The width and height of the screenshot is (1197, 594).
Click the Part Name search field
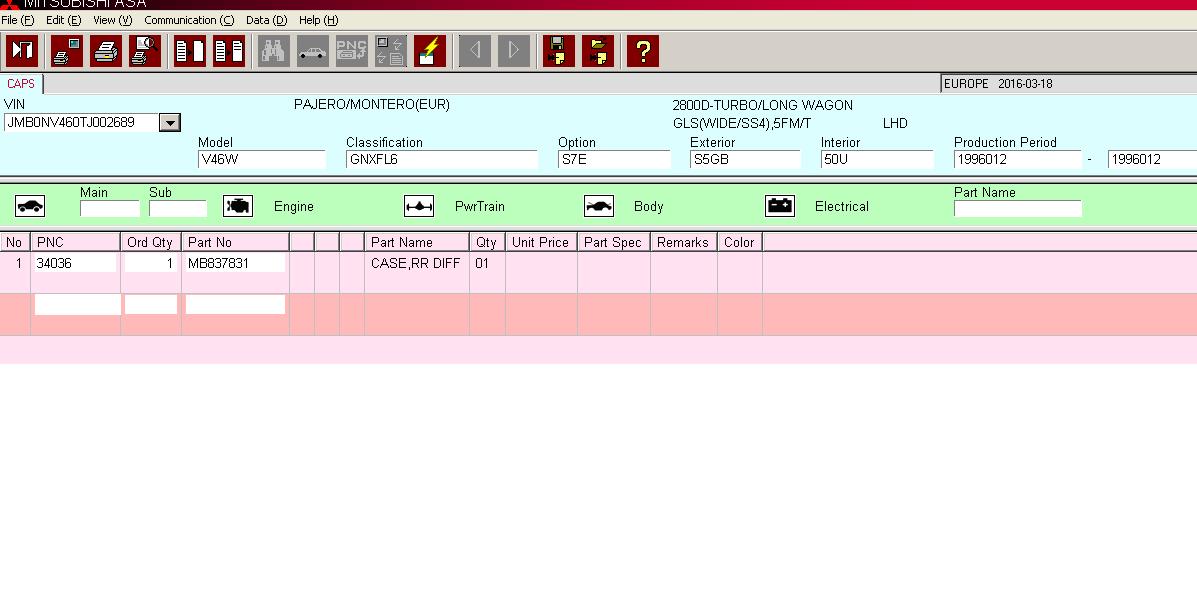coord(1018,208)
